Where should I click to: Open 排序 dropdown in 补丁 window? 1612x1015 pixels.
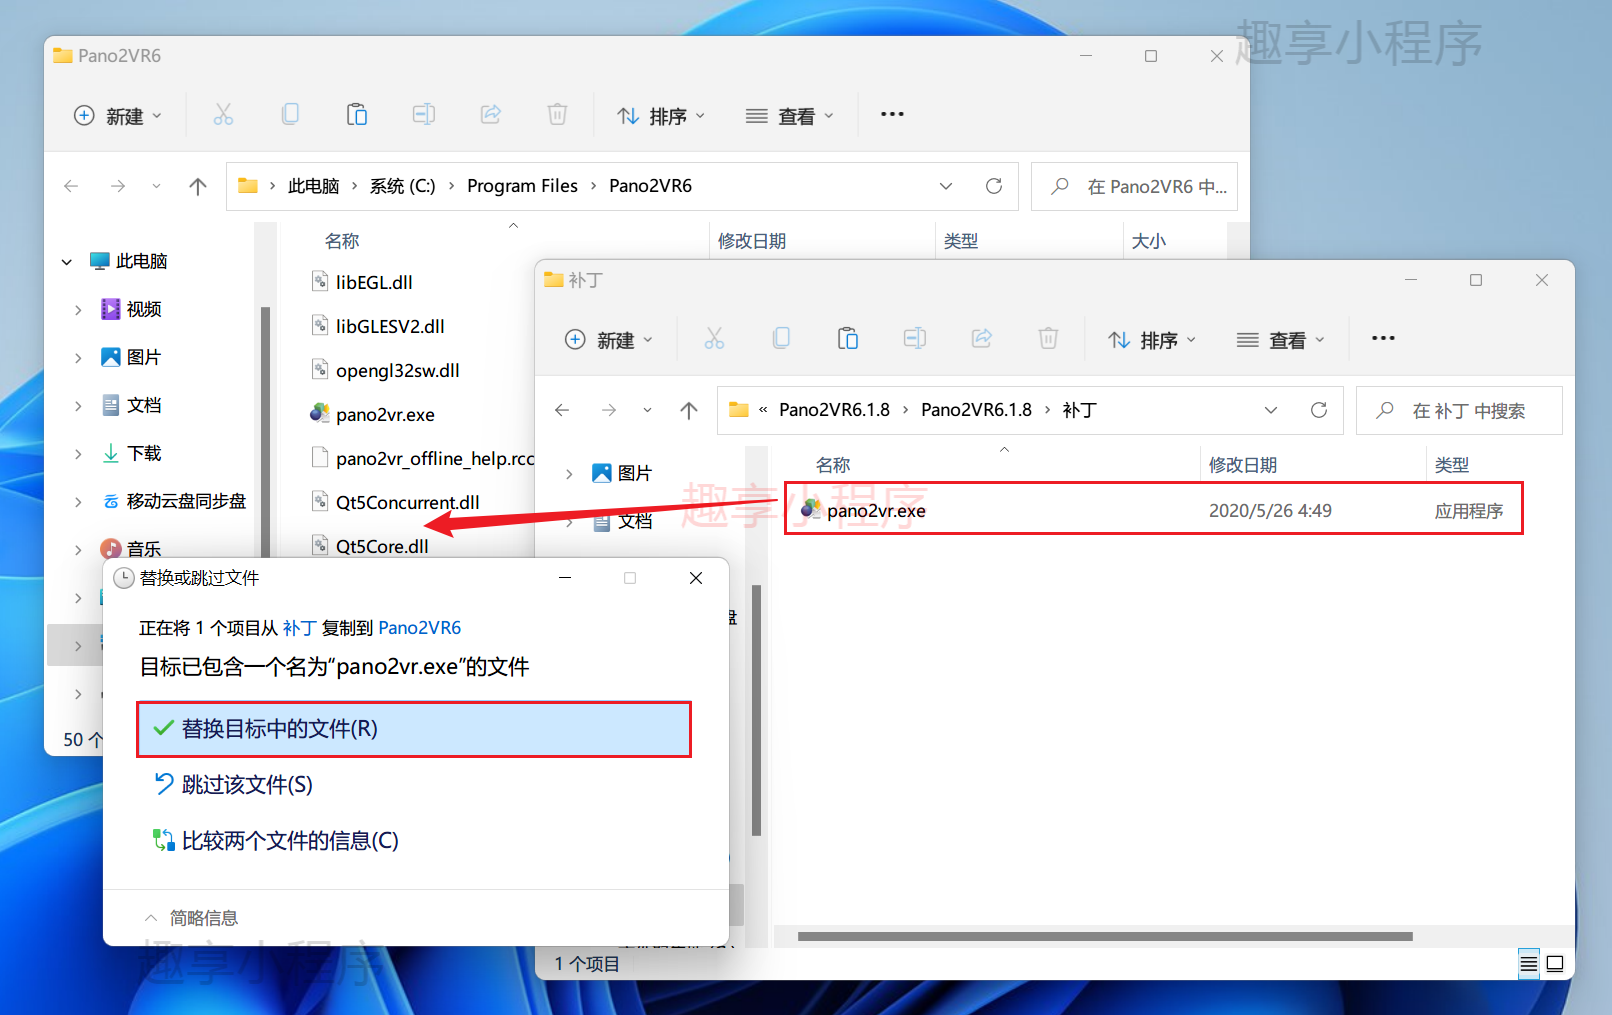point(1152,340)
